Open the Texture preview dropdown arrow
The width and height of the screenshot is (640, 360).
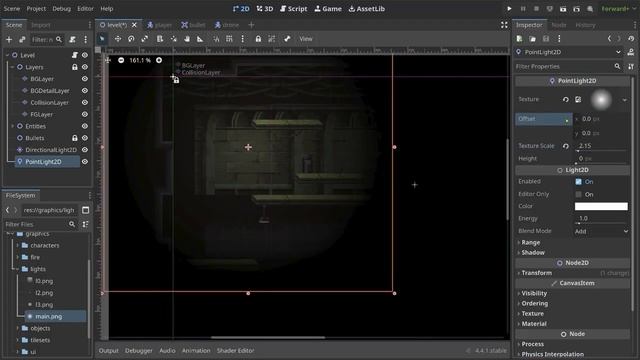click(624, 100)
